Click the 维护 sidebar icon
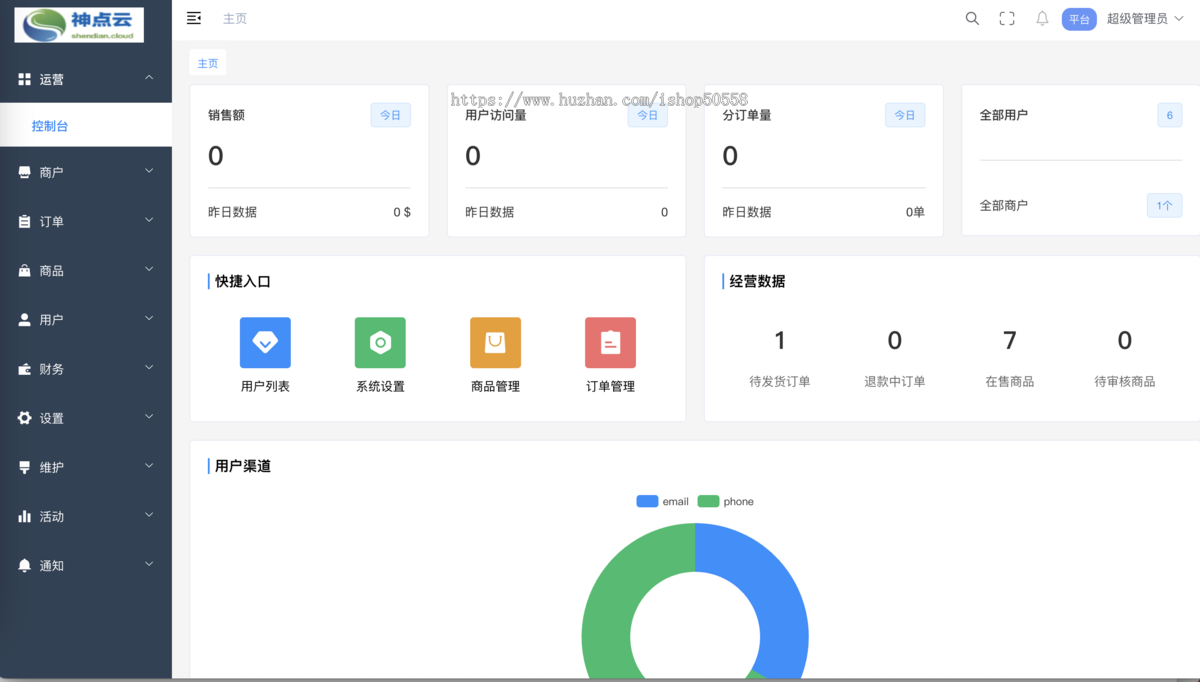Image resolution: width=1200 pixels, height=682 pixels. 24,467
